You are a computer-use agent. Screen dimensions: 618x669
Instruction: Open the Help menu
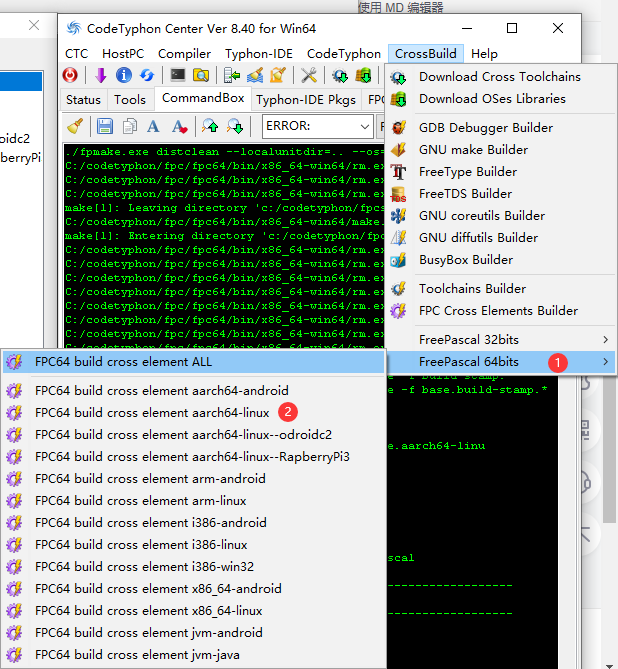484,54
